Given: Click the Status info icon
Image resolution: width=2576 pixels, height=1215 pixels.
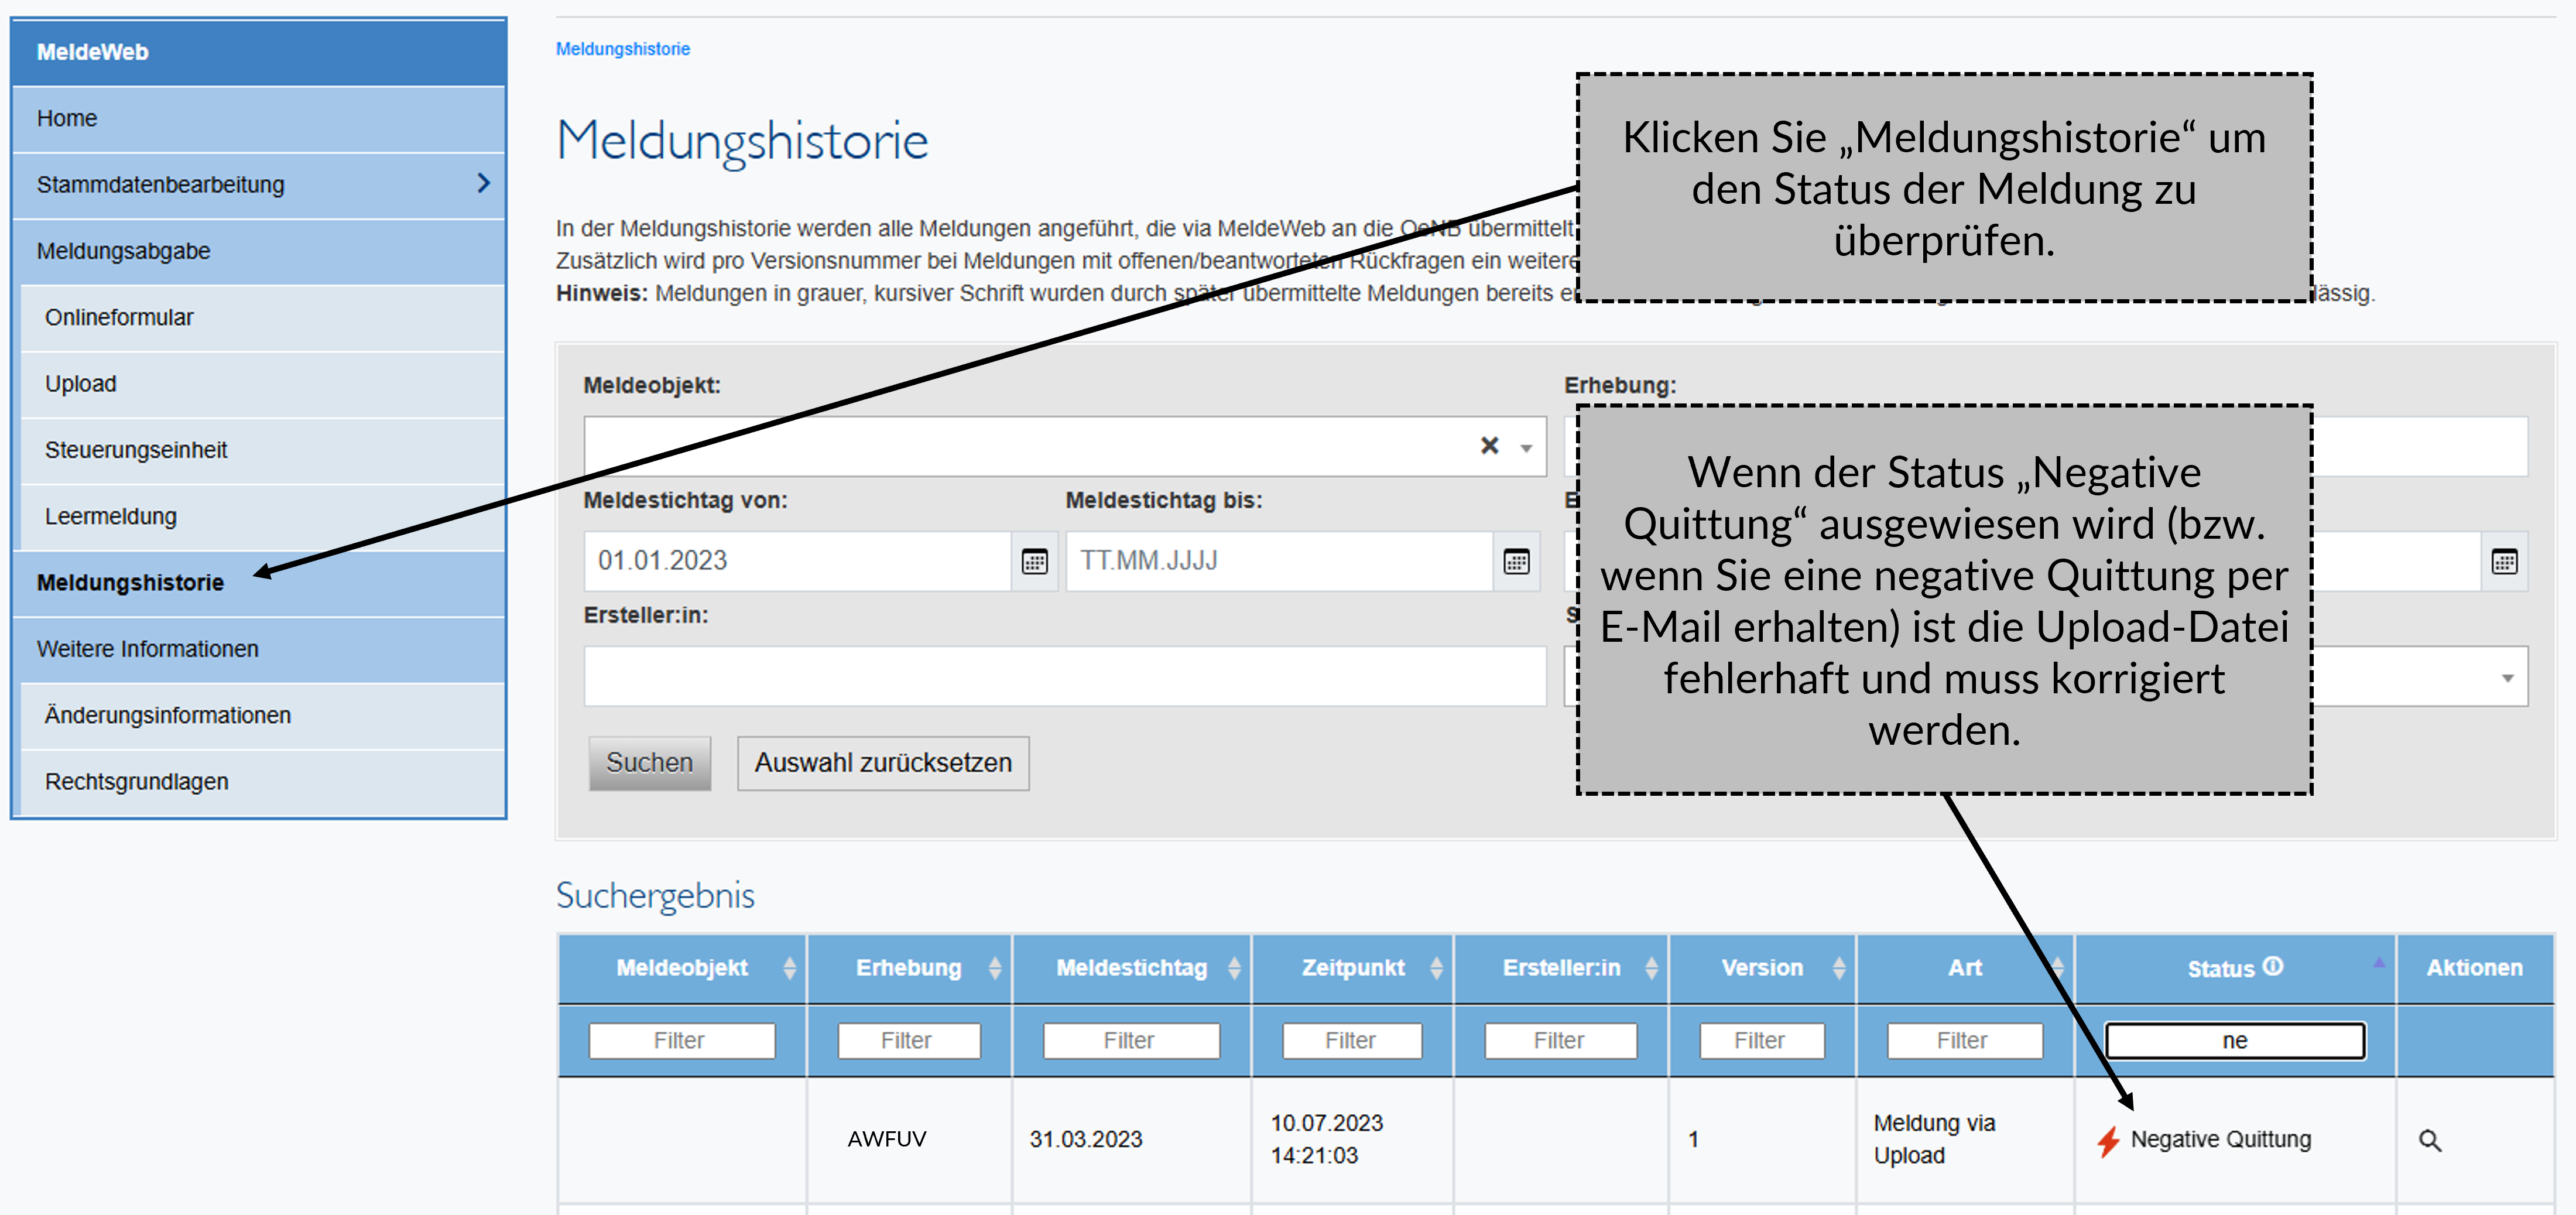Looking at the screenshot, I should pyautogui.click(x=2273, y=966).
